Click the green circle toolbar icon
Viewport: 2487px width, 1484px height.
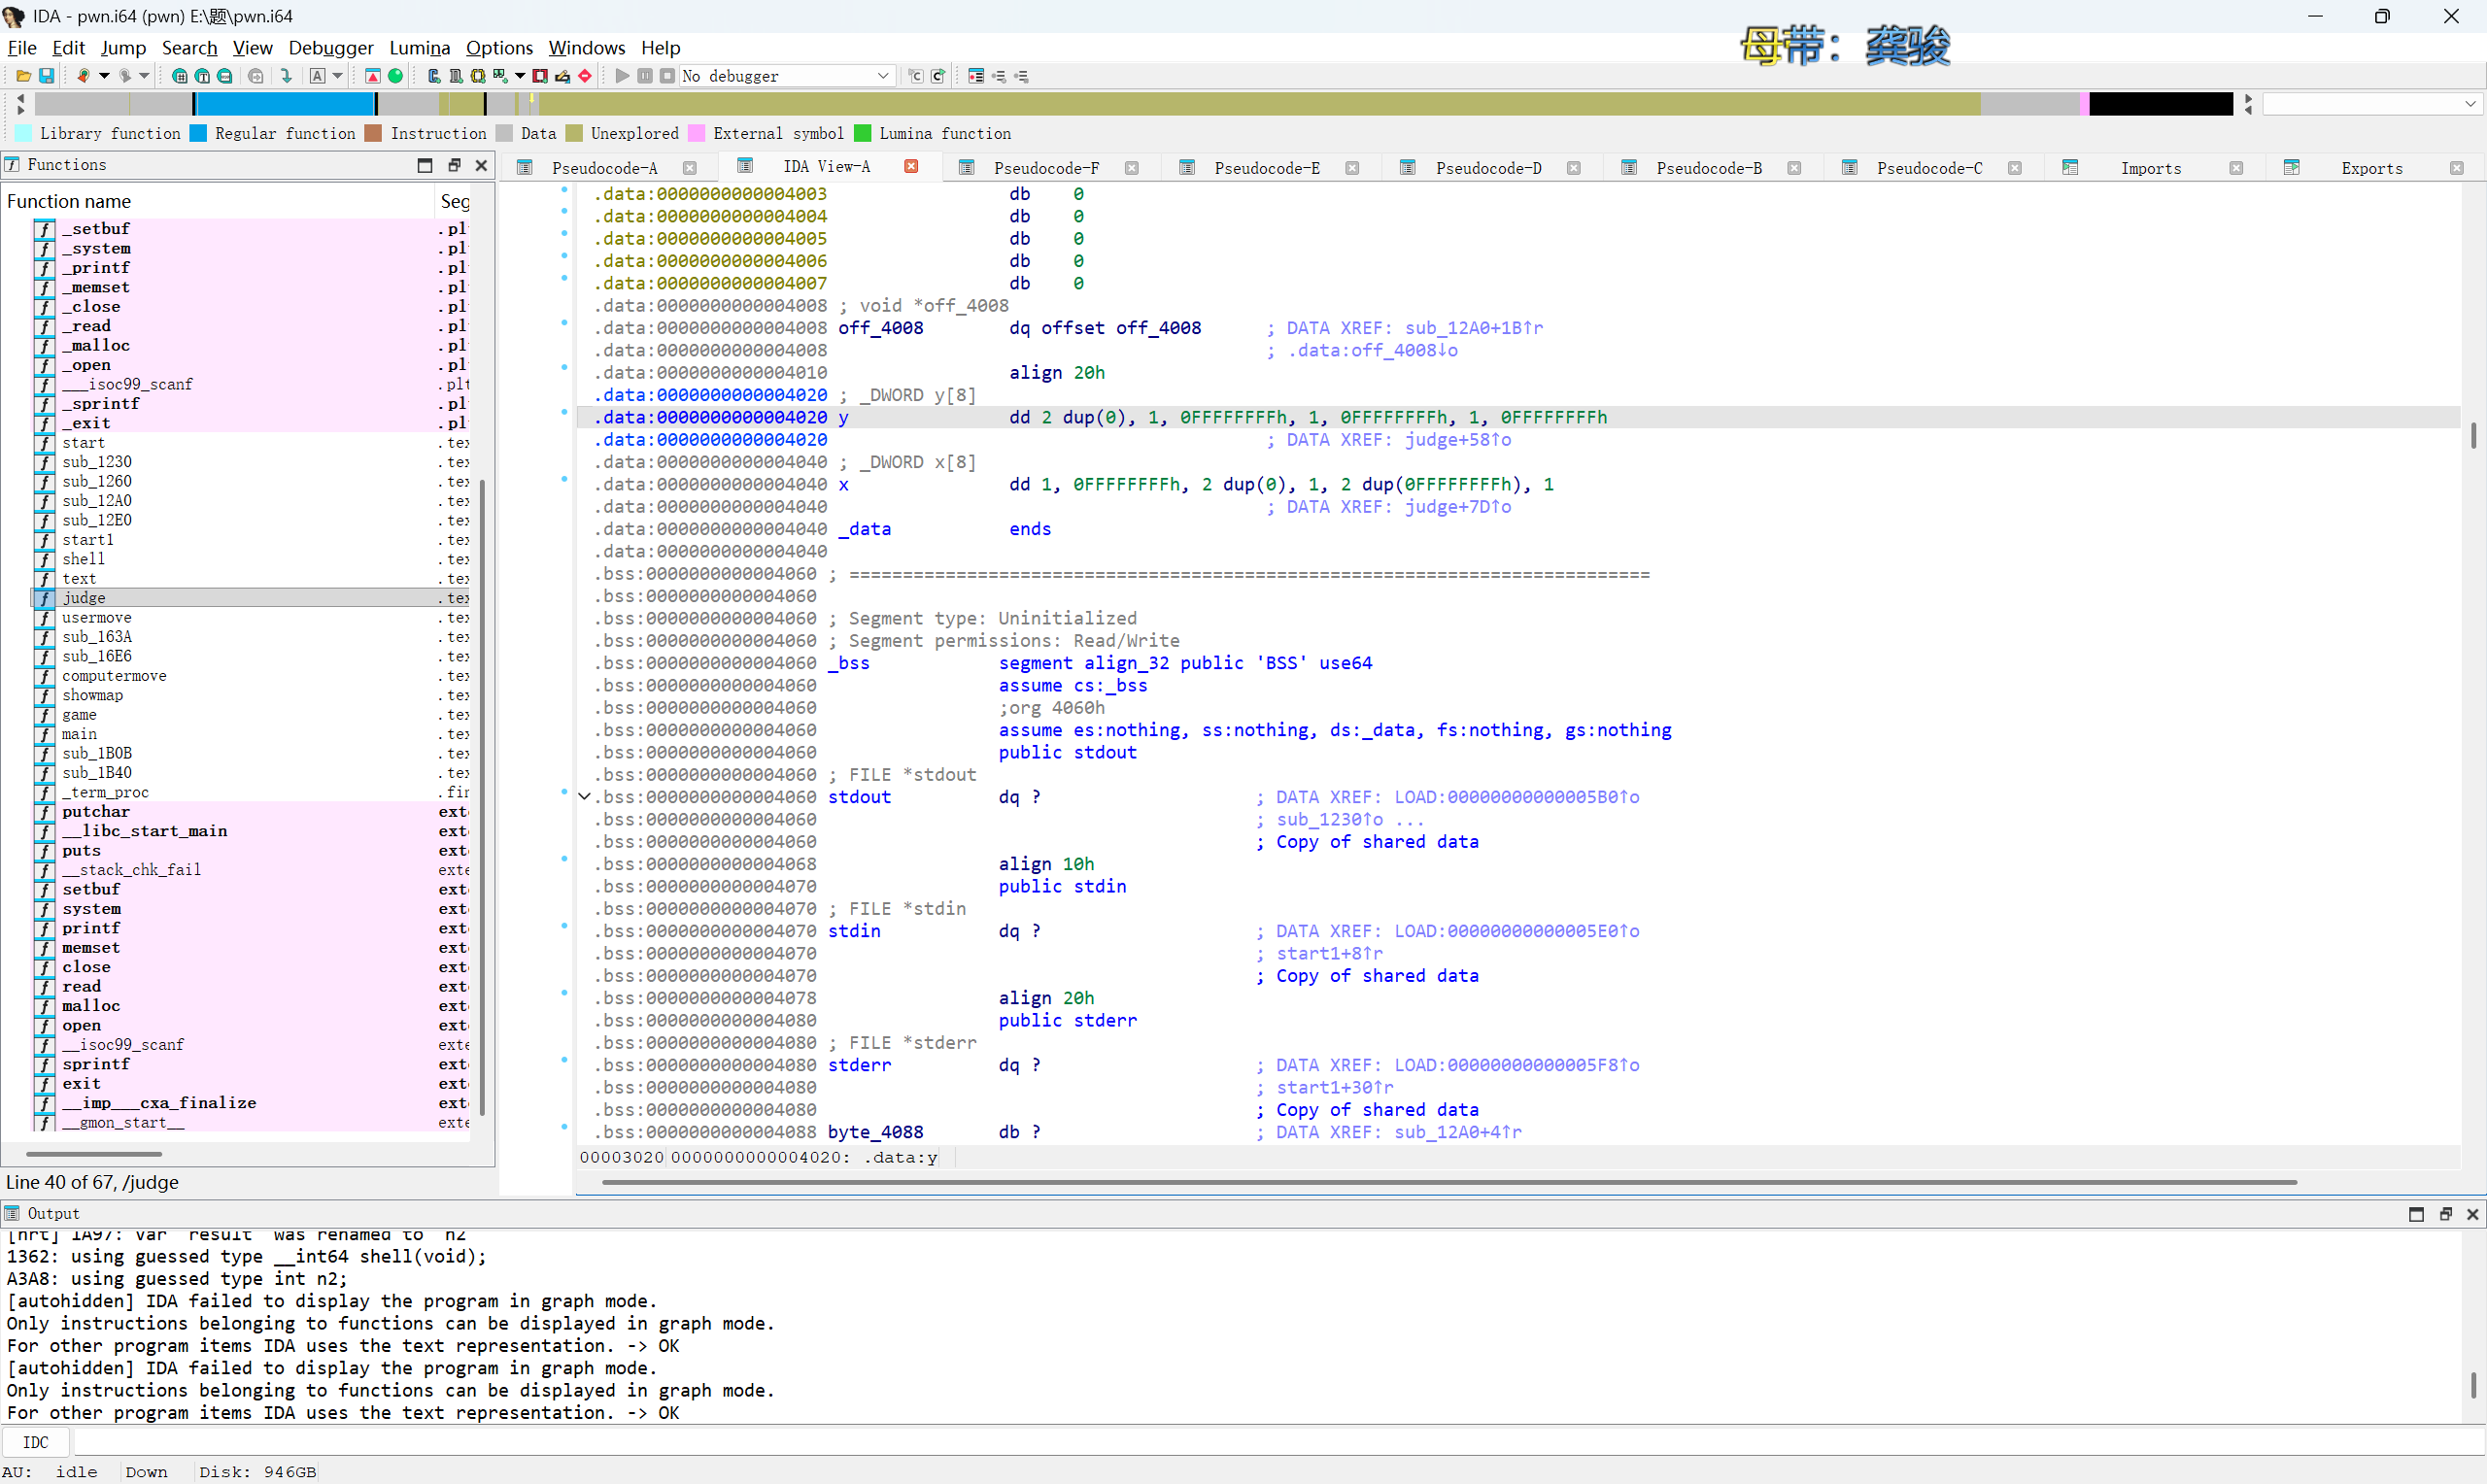point(396,76)
